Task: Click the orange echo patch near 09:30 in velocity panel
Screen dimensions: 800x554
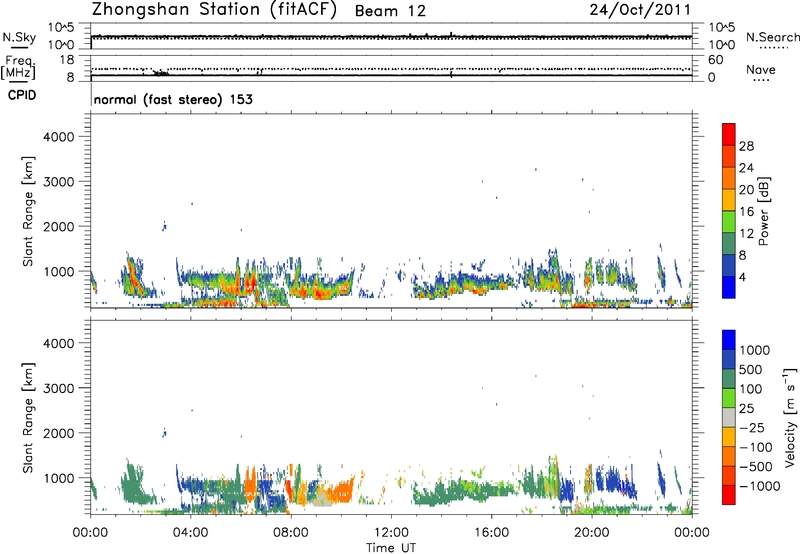Action: [x=340, y=492]
